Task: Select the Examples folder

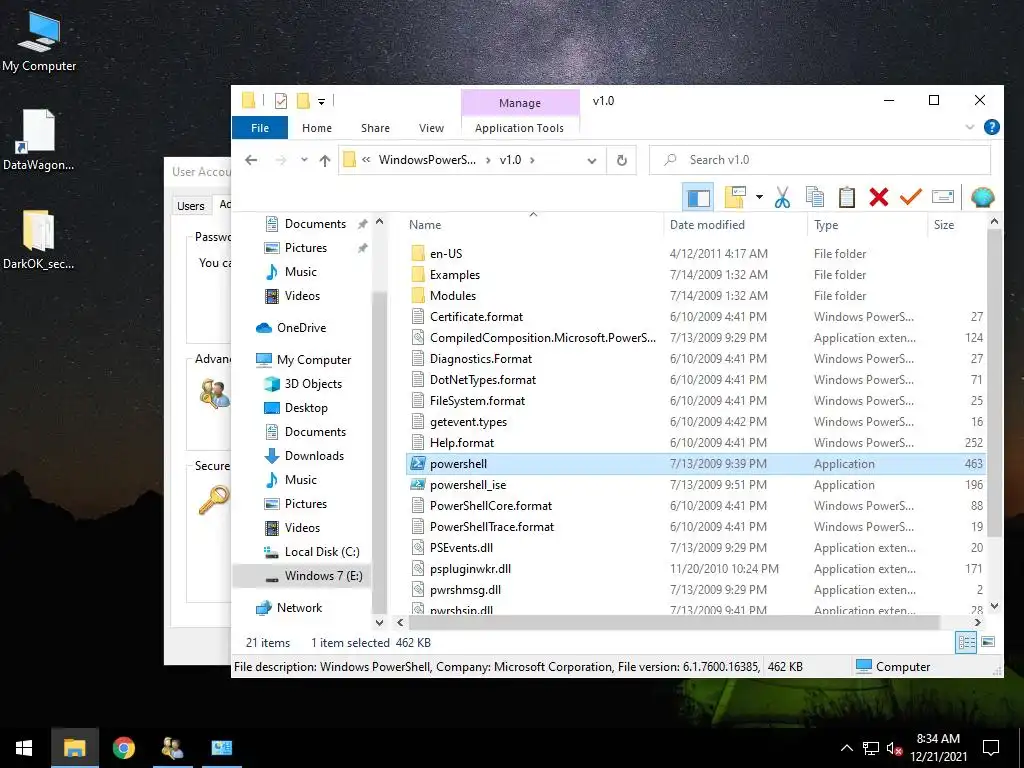Action: 455,275
